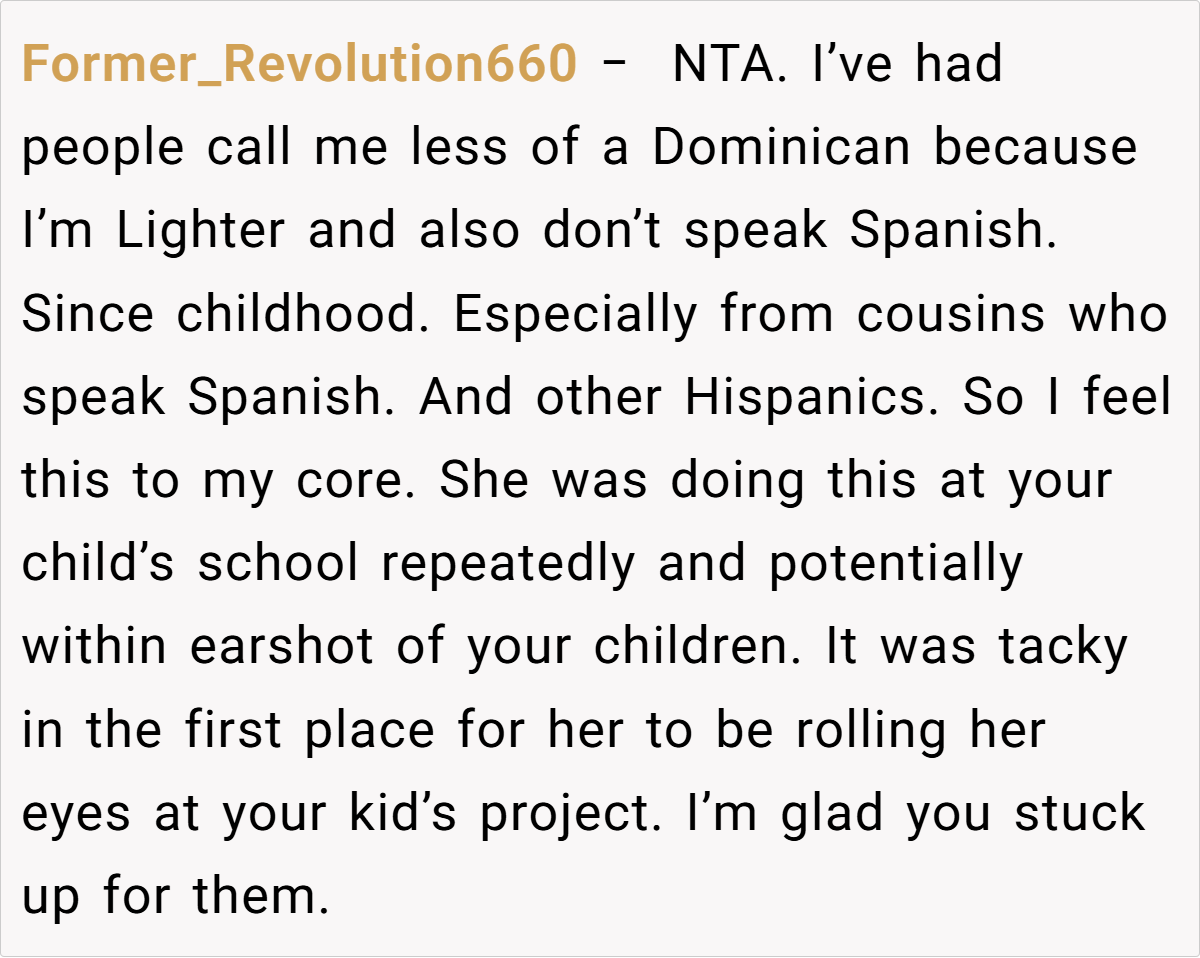Image resolution: width=1200 pixels, height=958 pixels.
Task: Place cursor on the word "repeatedly"
Action: click(x=508, y=564)
